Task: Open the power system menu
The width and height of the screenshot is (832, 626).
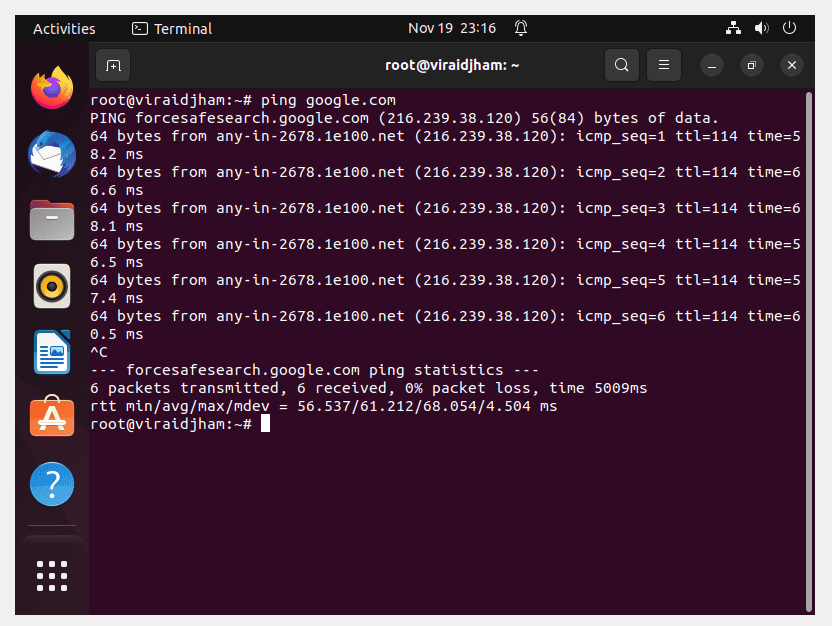Action: pos(790,28)
